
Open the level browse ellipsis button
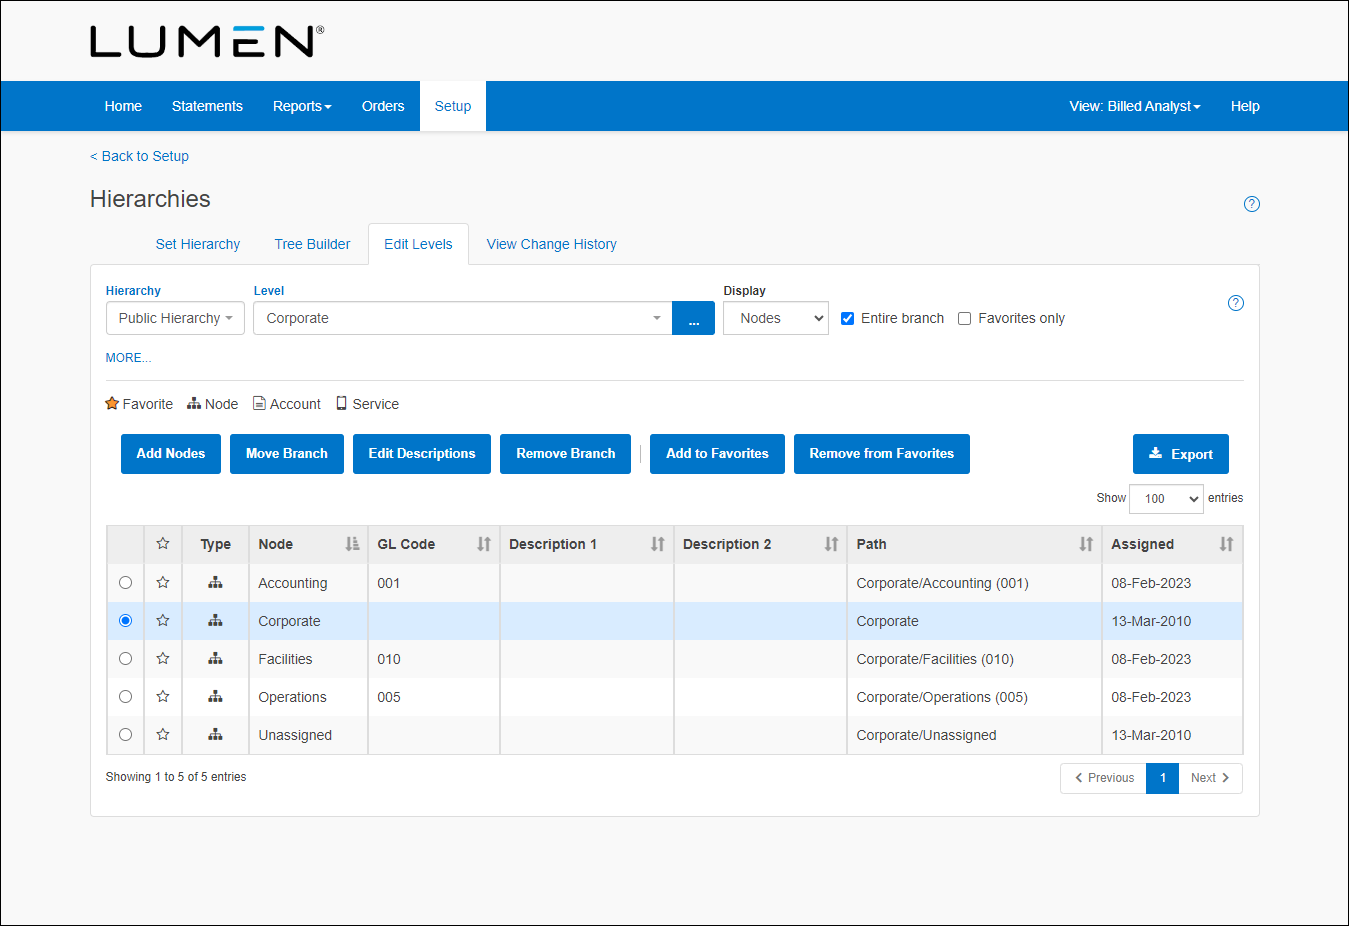point(694,318)
